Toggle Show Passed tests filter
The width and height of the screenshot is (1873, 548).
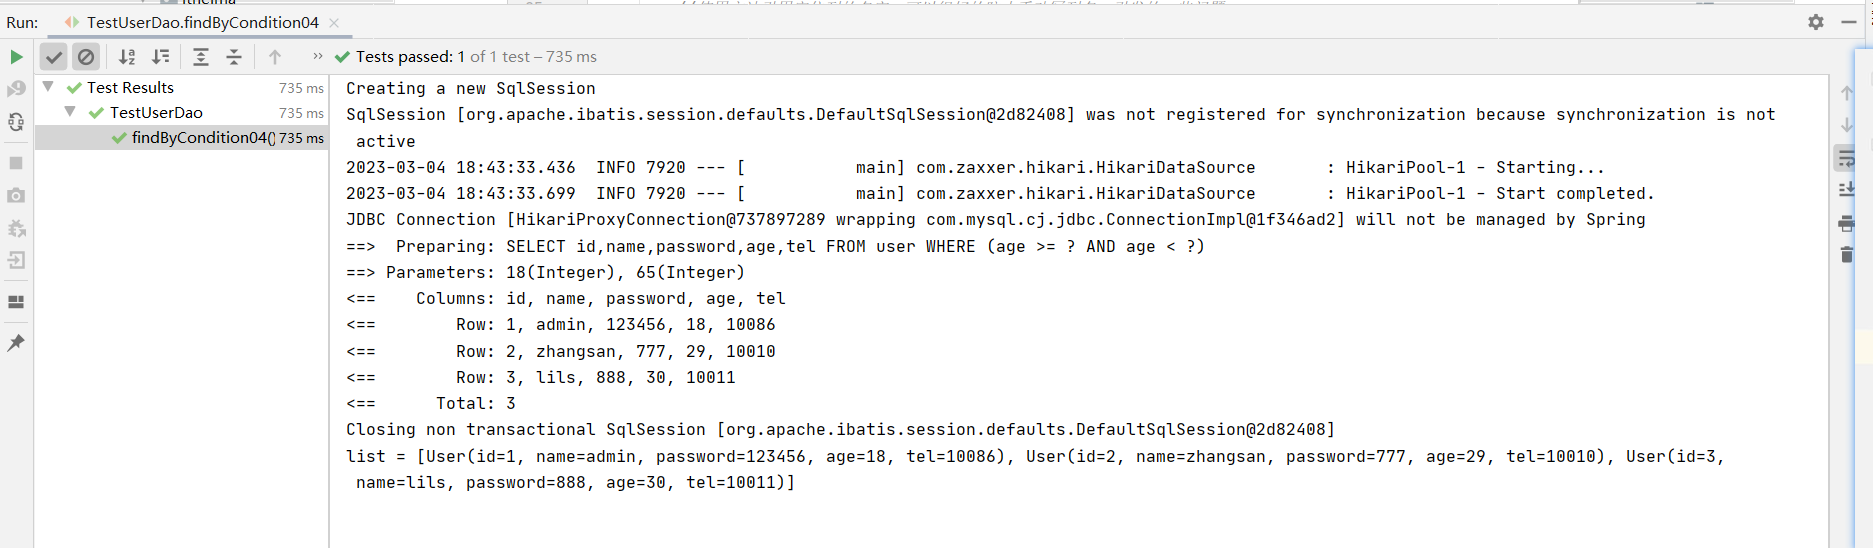[x=54, y=57]
